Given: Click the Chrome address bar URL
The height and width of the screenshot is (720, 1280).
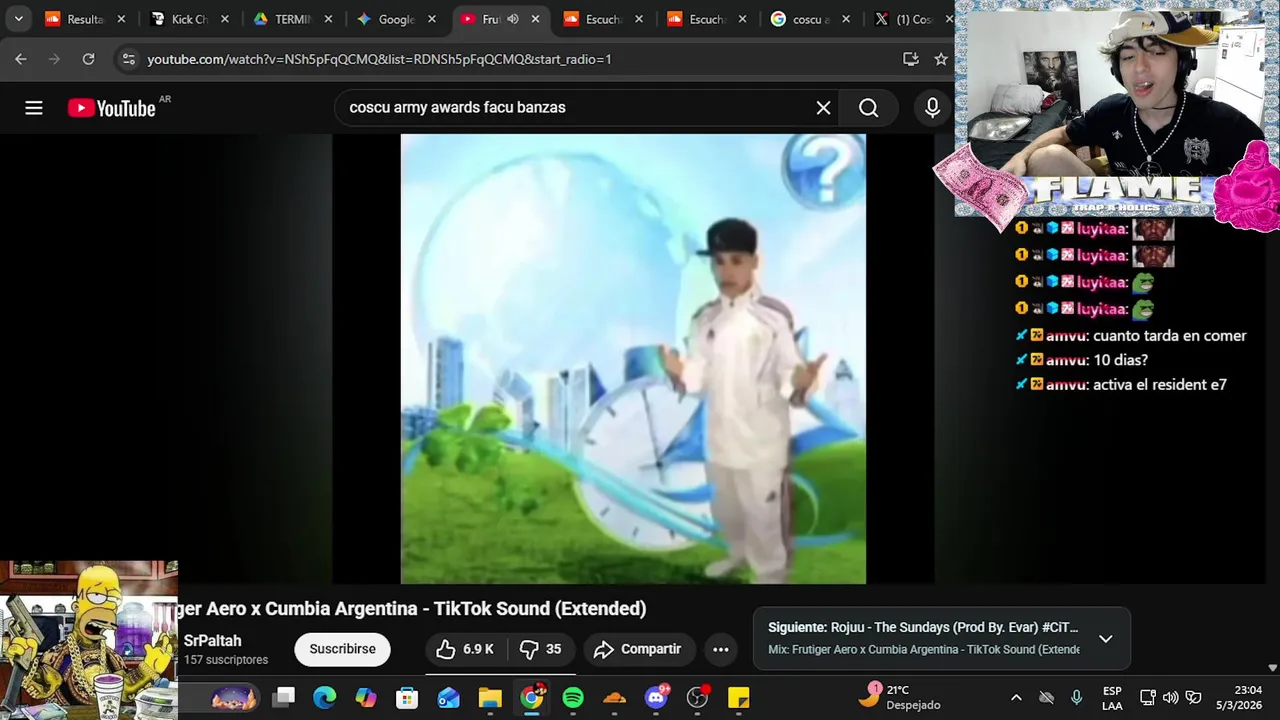Looking at the screenshot, I should click(x=379, y=59).
